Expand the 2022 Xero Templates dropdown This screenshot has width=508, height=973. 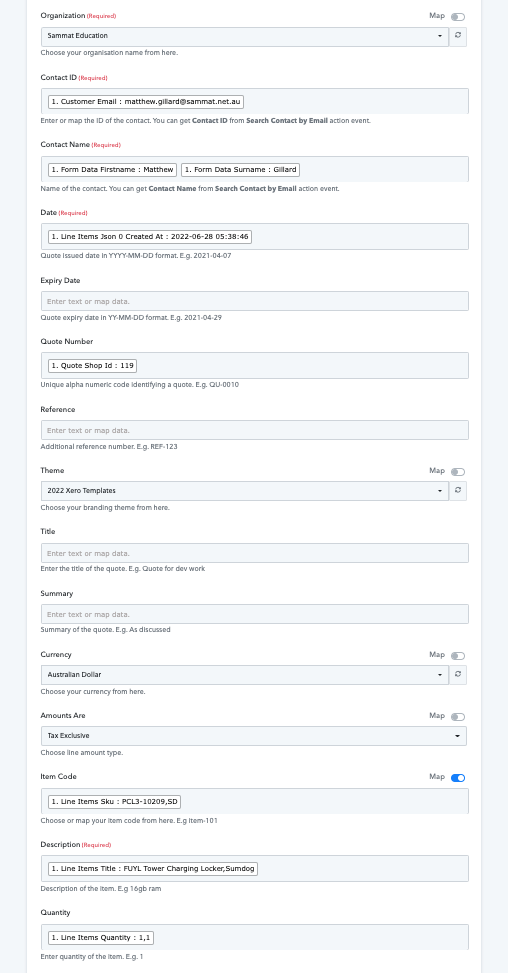(245, 491)
